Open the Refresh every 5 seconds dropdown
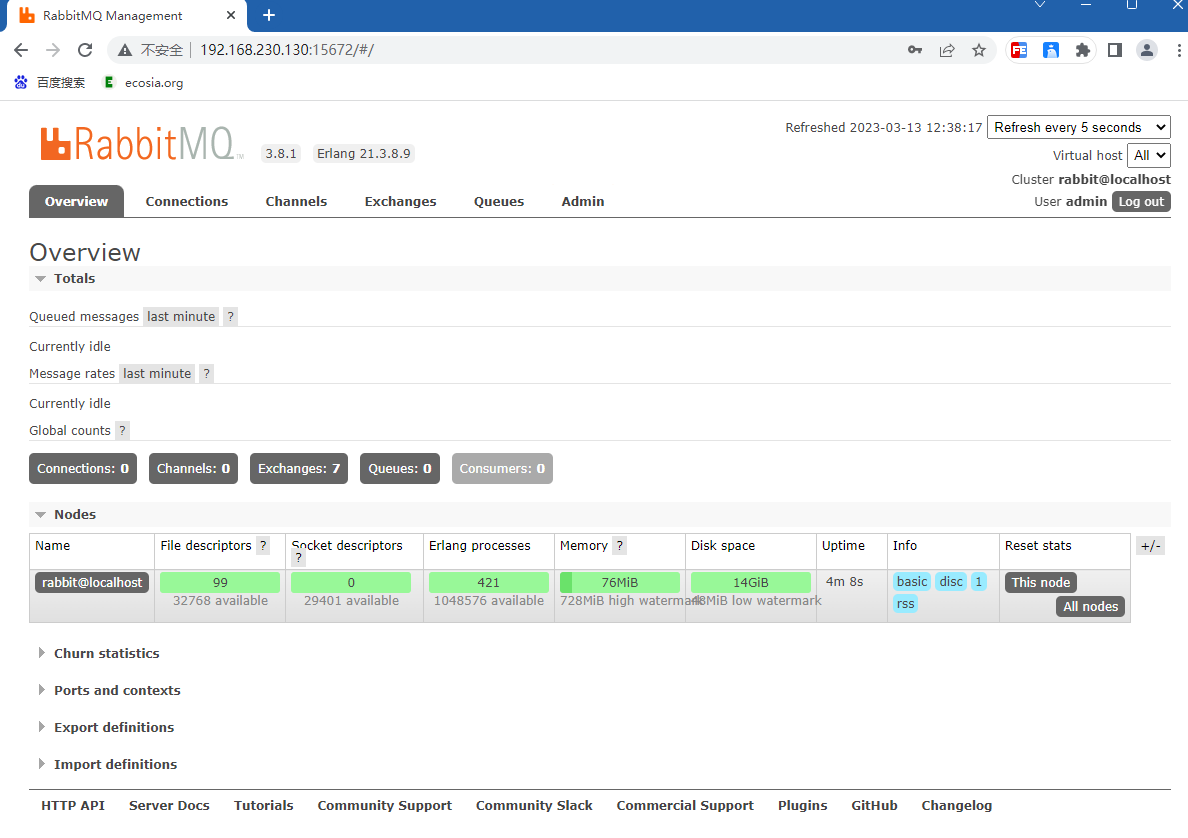This screenshot has height=838, width=1188. click(x=1078, y=127)
